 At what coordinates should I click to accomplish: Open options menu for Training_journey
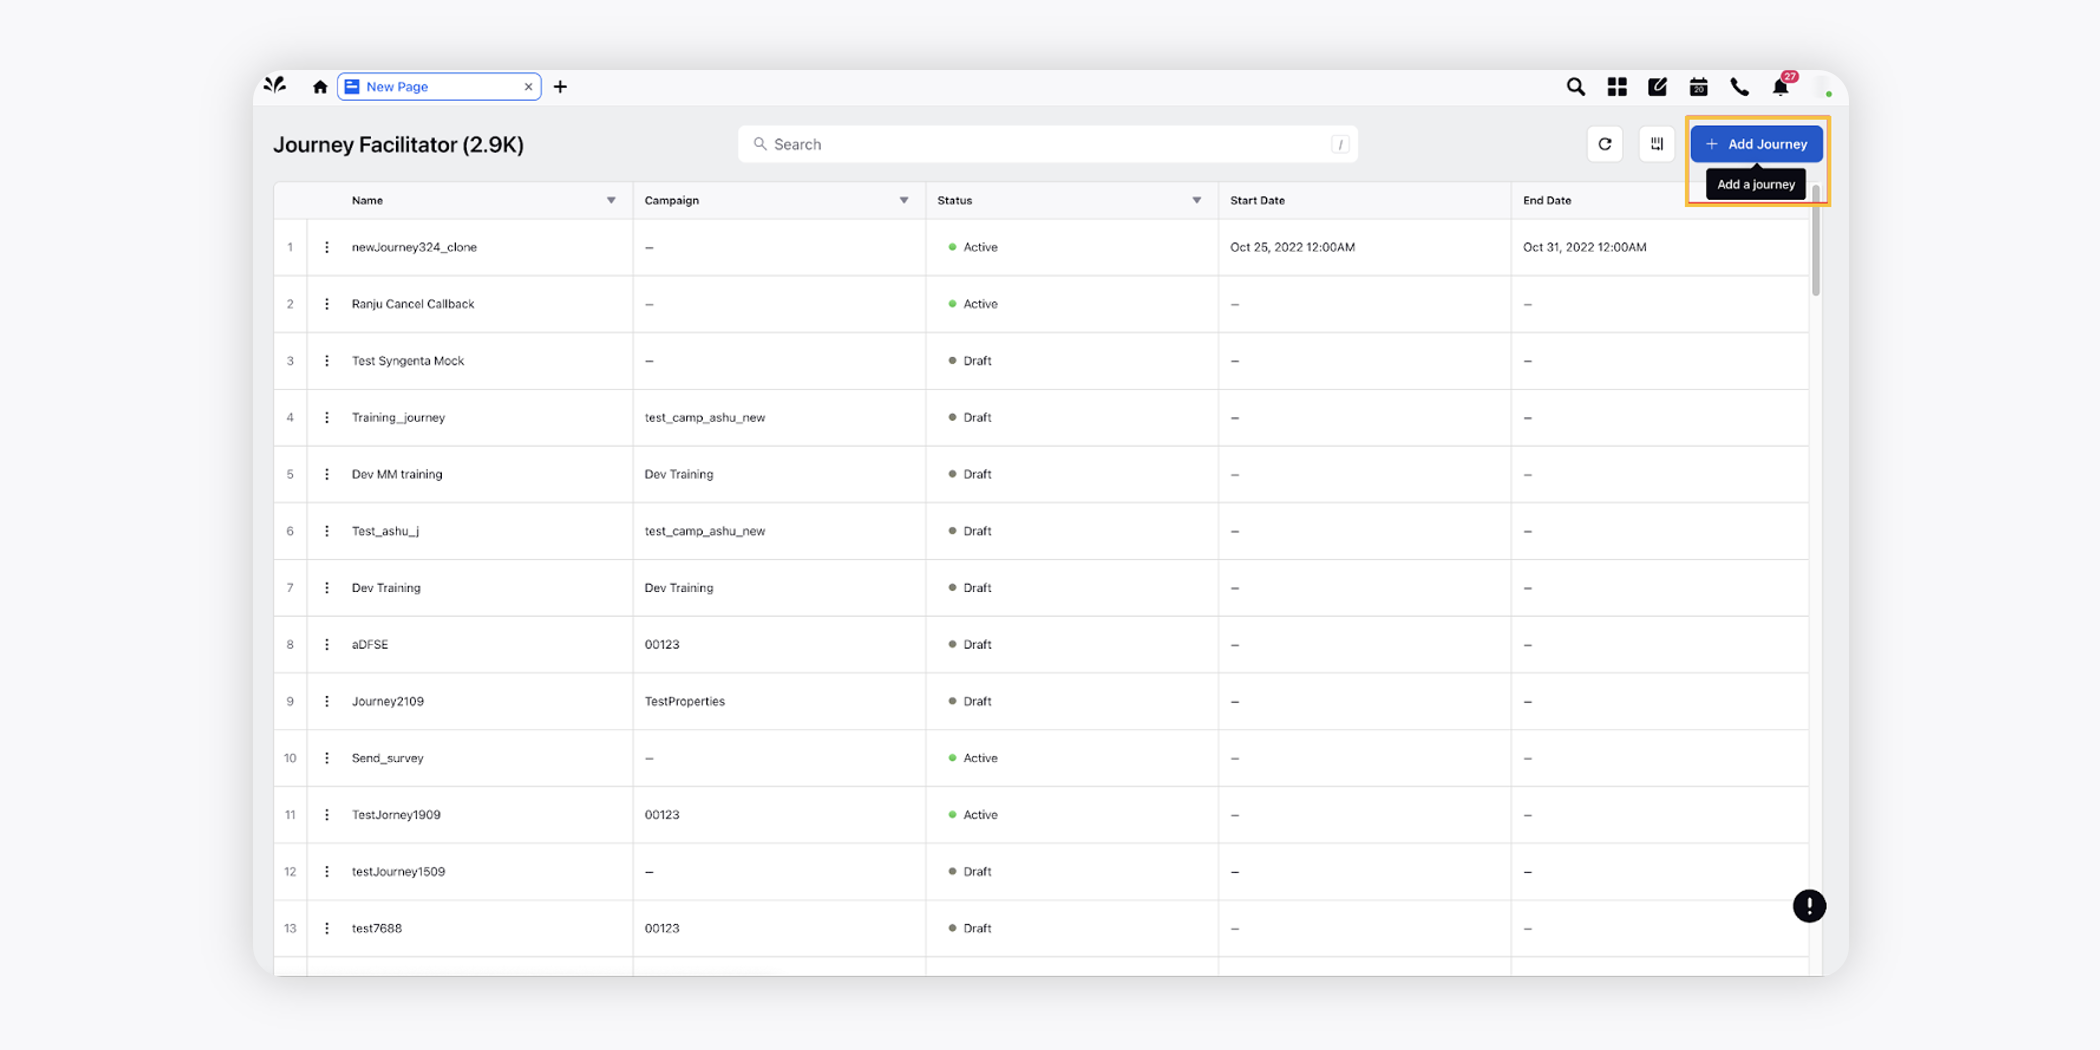click(327, 417)
